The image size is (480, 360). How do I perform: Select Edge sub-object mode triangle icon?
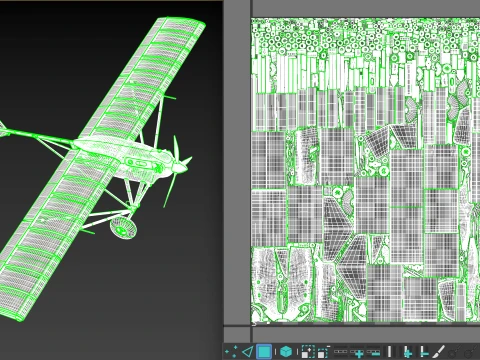[x=247, y=352]
